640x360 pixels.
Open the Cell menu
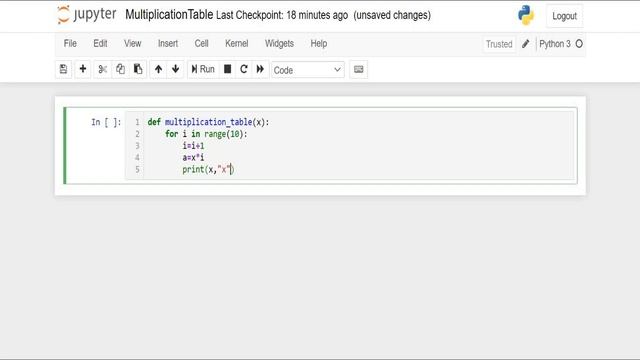click(201, 43)
